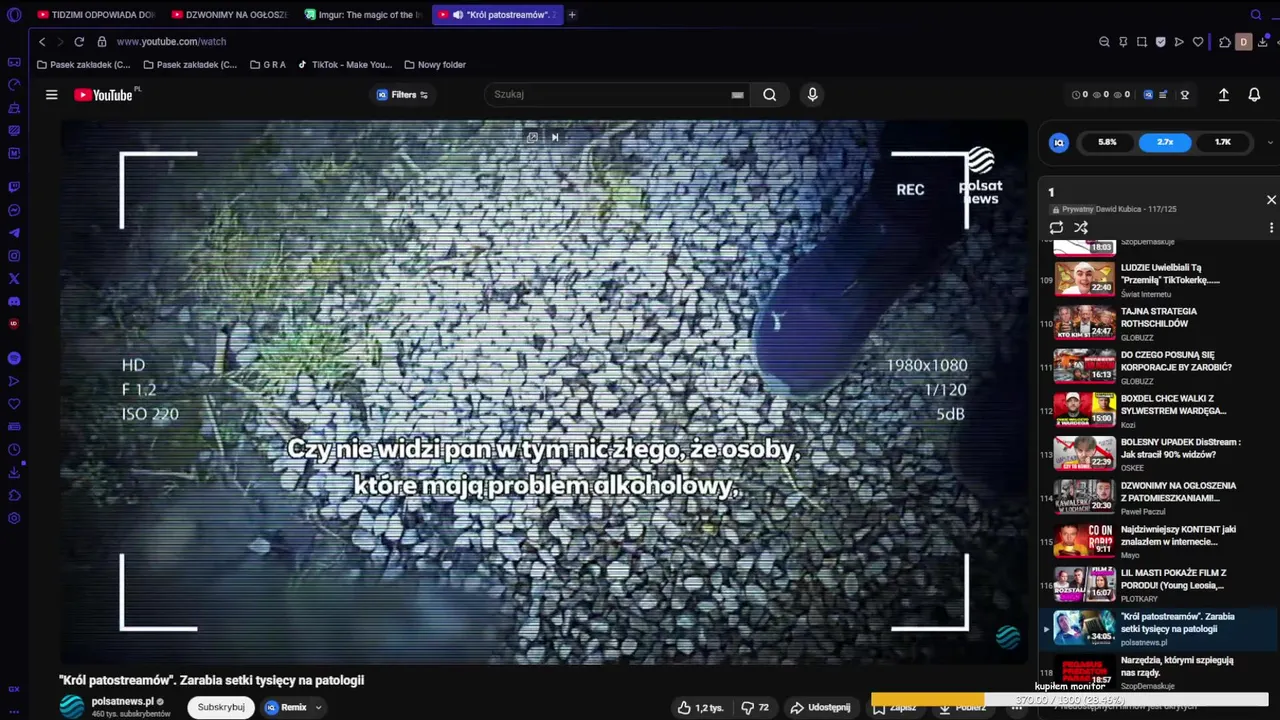
Task: Play BOXDEL CHCE WALKI Z SYLWESTREM WARDĘGA video
Action: [x=1157, y=410]
